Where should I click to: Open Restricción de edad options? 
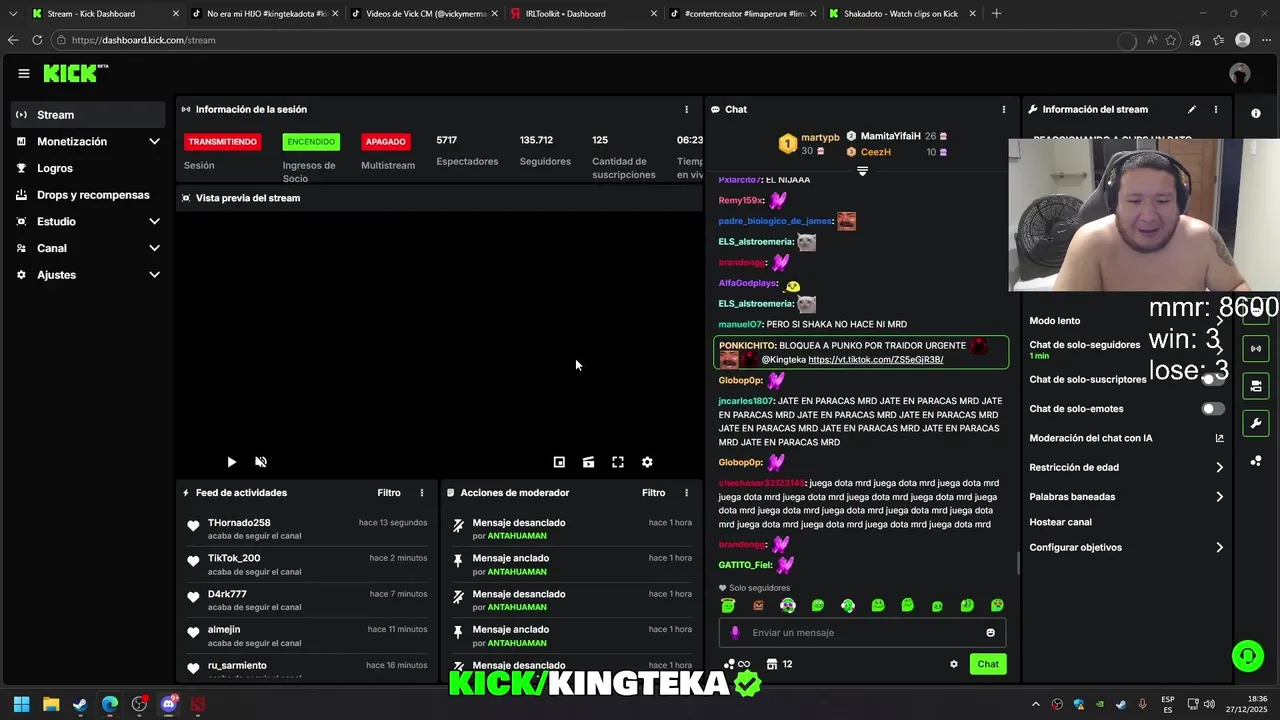(x=1126, y=467)
